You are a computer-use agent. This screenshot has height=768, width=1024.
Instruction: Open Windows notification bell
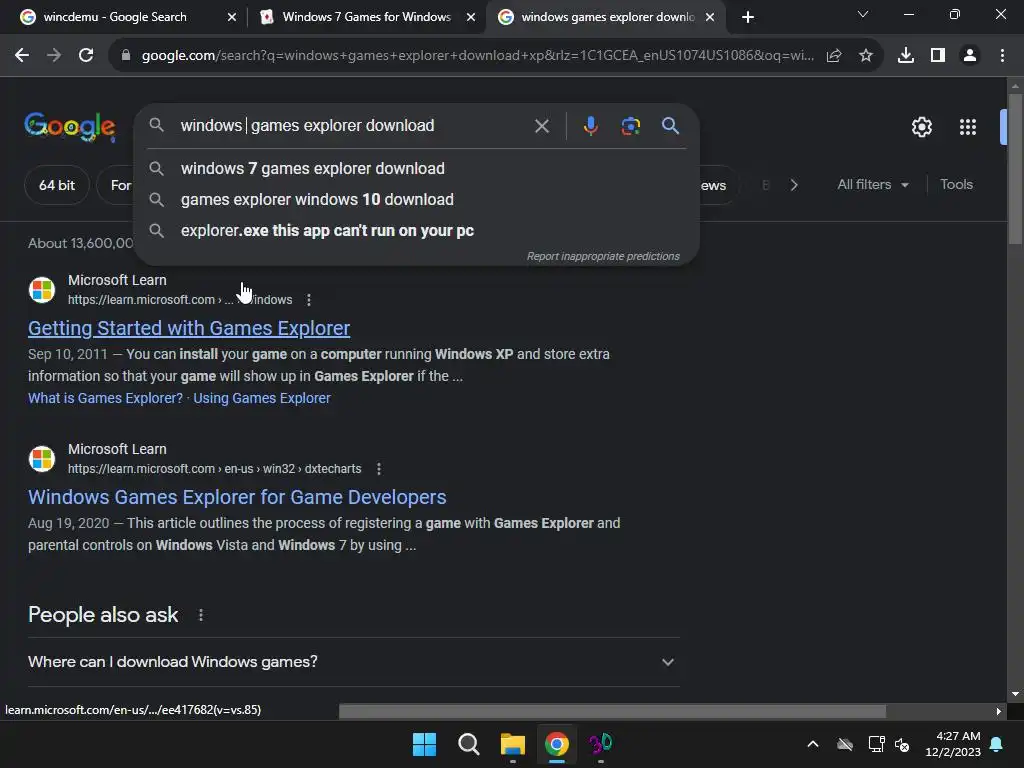pos(997,744)
